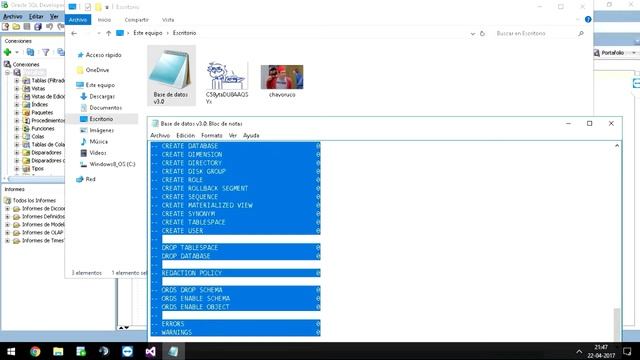Select OneDrive in navigation pane
This screenshot has width=640, height=360.
97,70
